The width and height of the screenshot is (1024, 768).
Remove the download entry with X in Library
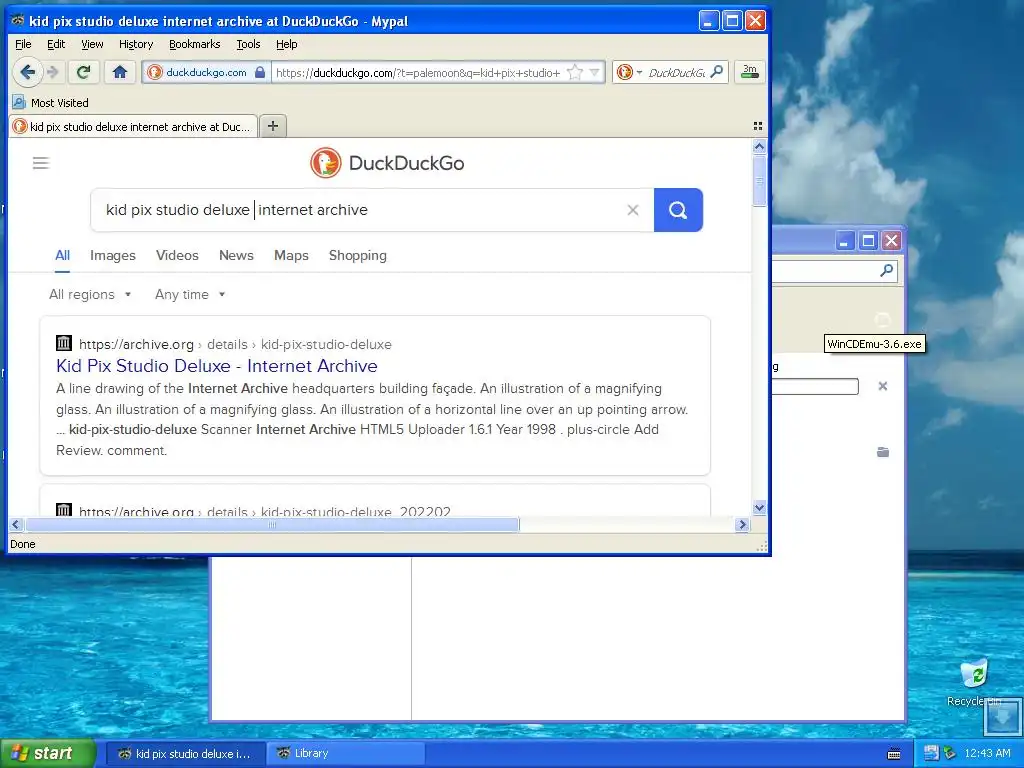[x=882, y=386]
